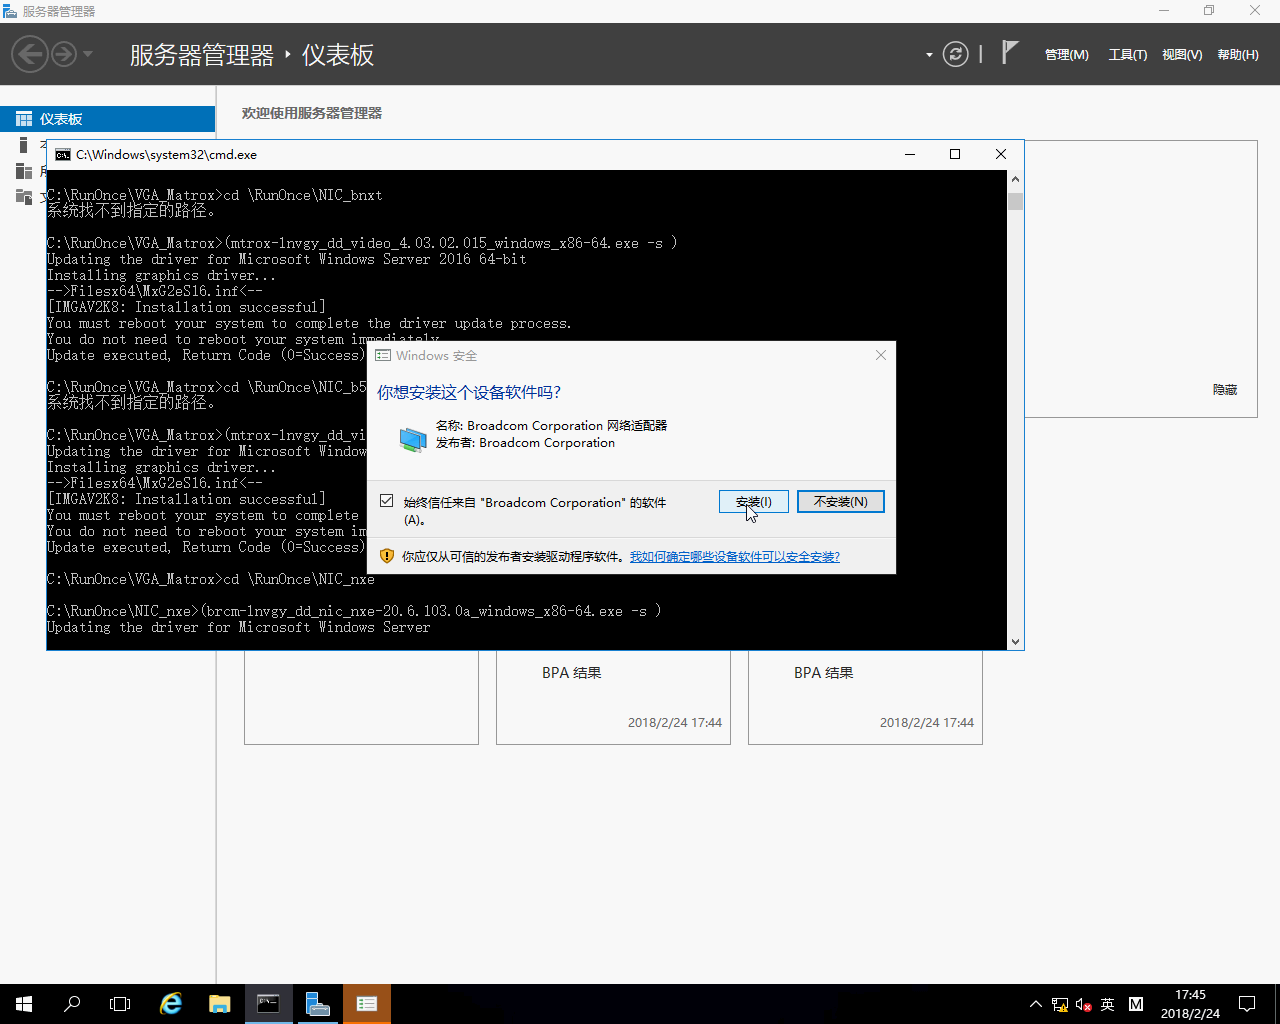Show hidden icons in the system tray
1280x1024 pixels.
click(1035, 1004)
